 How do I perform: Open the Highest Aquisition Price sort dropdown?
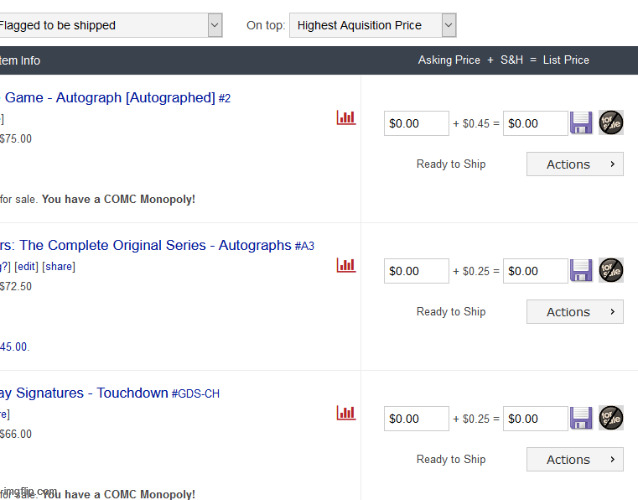pyautogui.click(x=372, y=25)
